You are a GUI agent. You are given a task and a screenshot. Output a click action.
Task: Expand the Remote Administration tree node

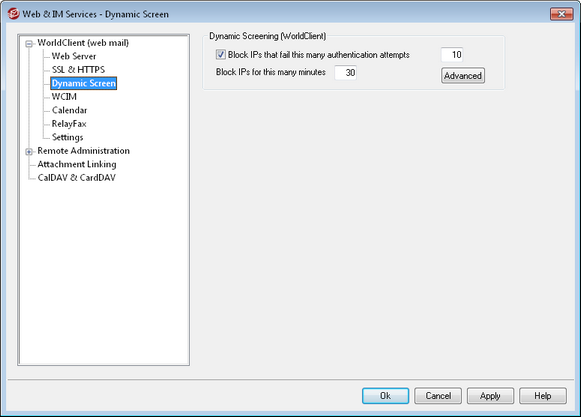pyautogui.click(x=29, y=151)
